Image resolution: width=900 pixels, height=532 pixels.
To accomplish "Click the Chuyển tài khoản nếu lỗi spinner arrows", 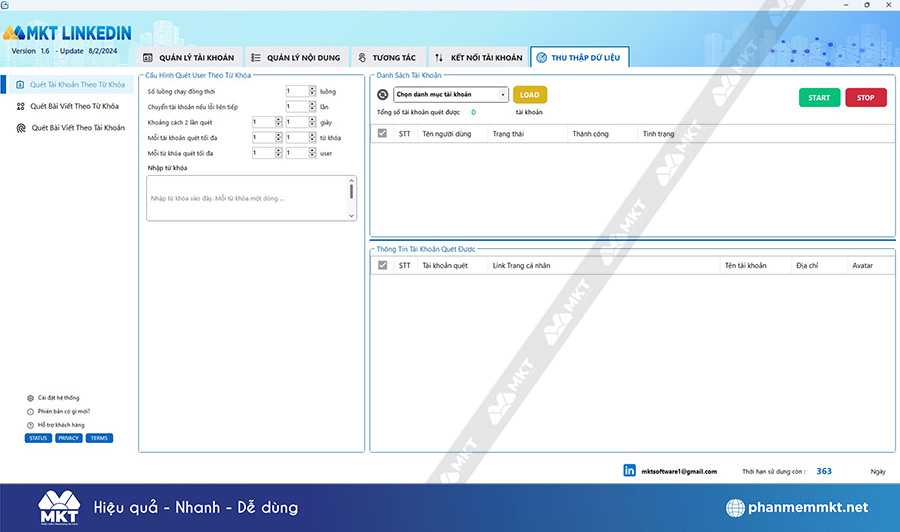I will 312,107.
